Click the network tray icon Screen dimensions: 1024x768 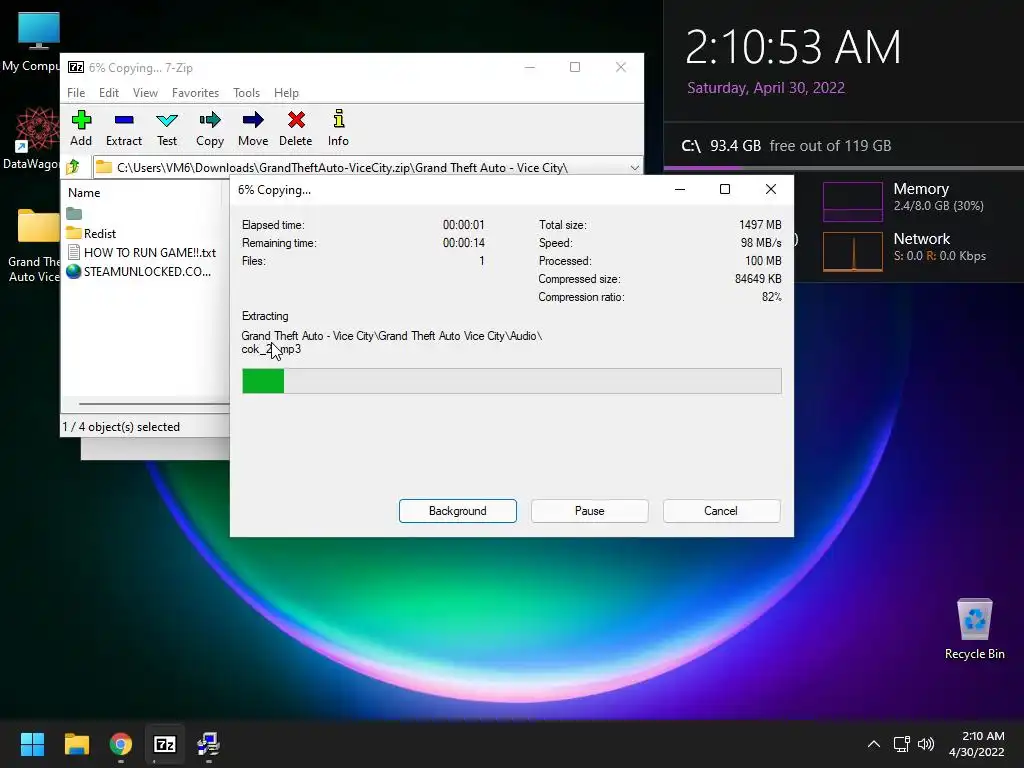(902, 744)
